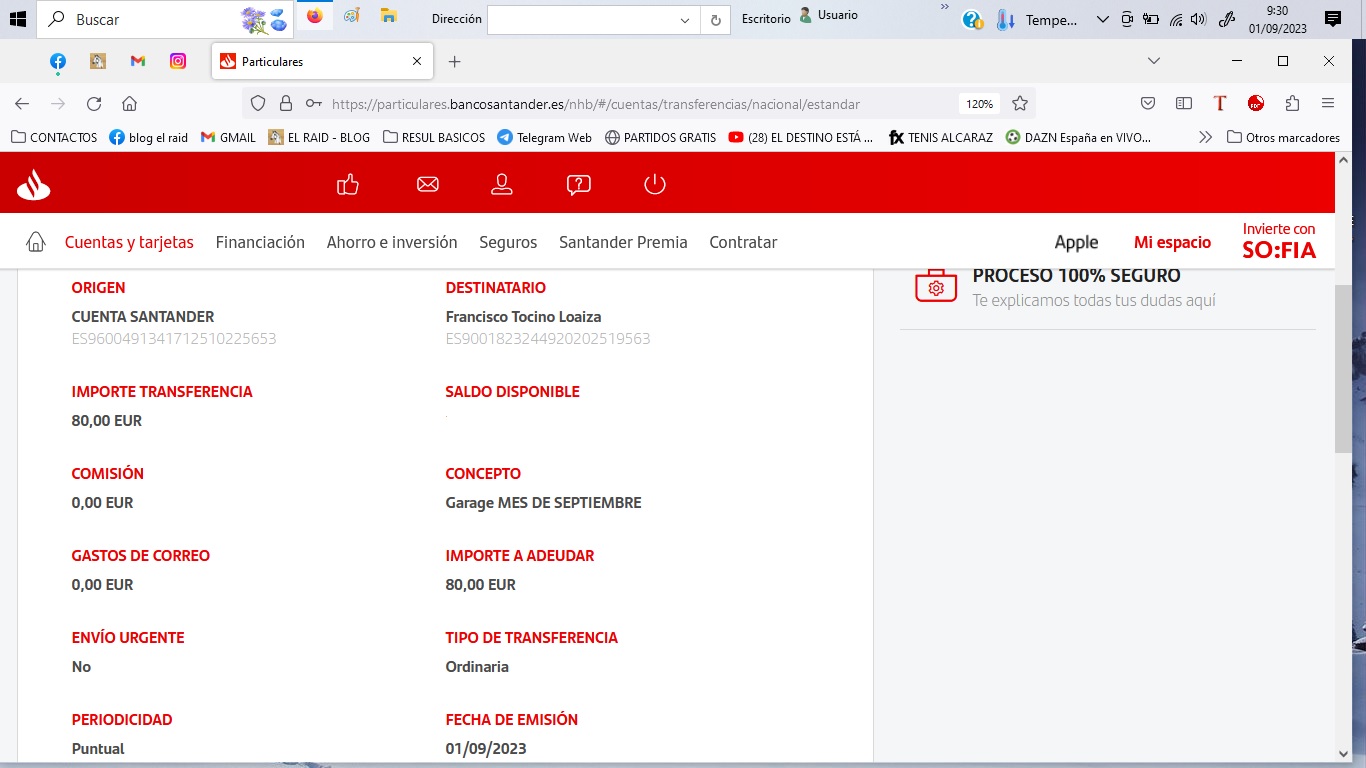Open the Otros marcadores folder
Viewport: 1366px width, 768px height.
(x=1283, y=137)
